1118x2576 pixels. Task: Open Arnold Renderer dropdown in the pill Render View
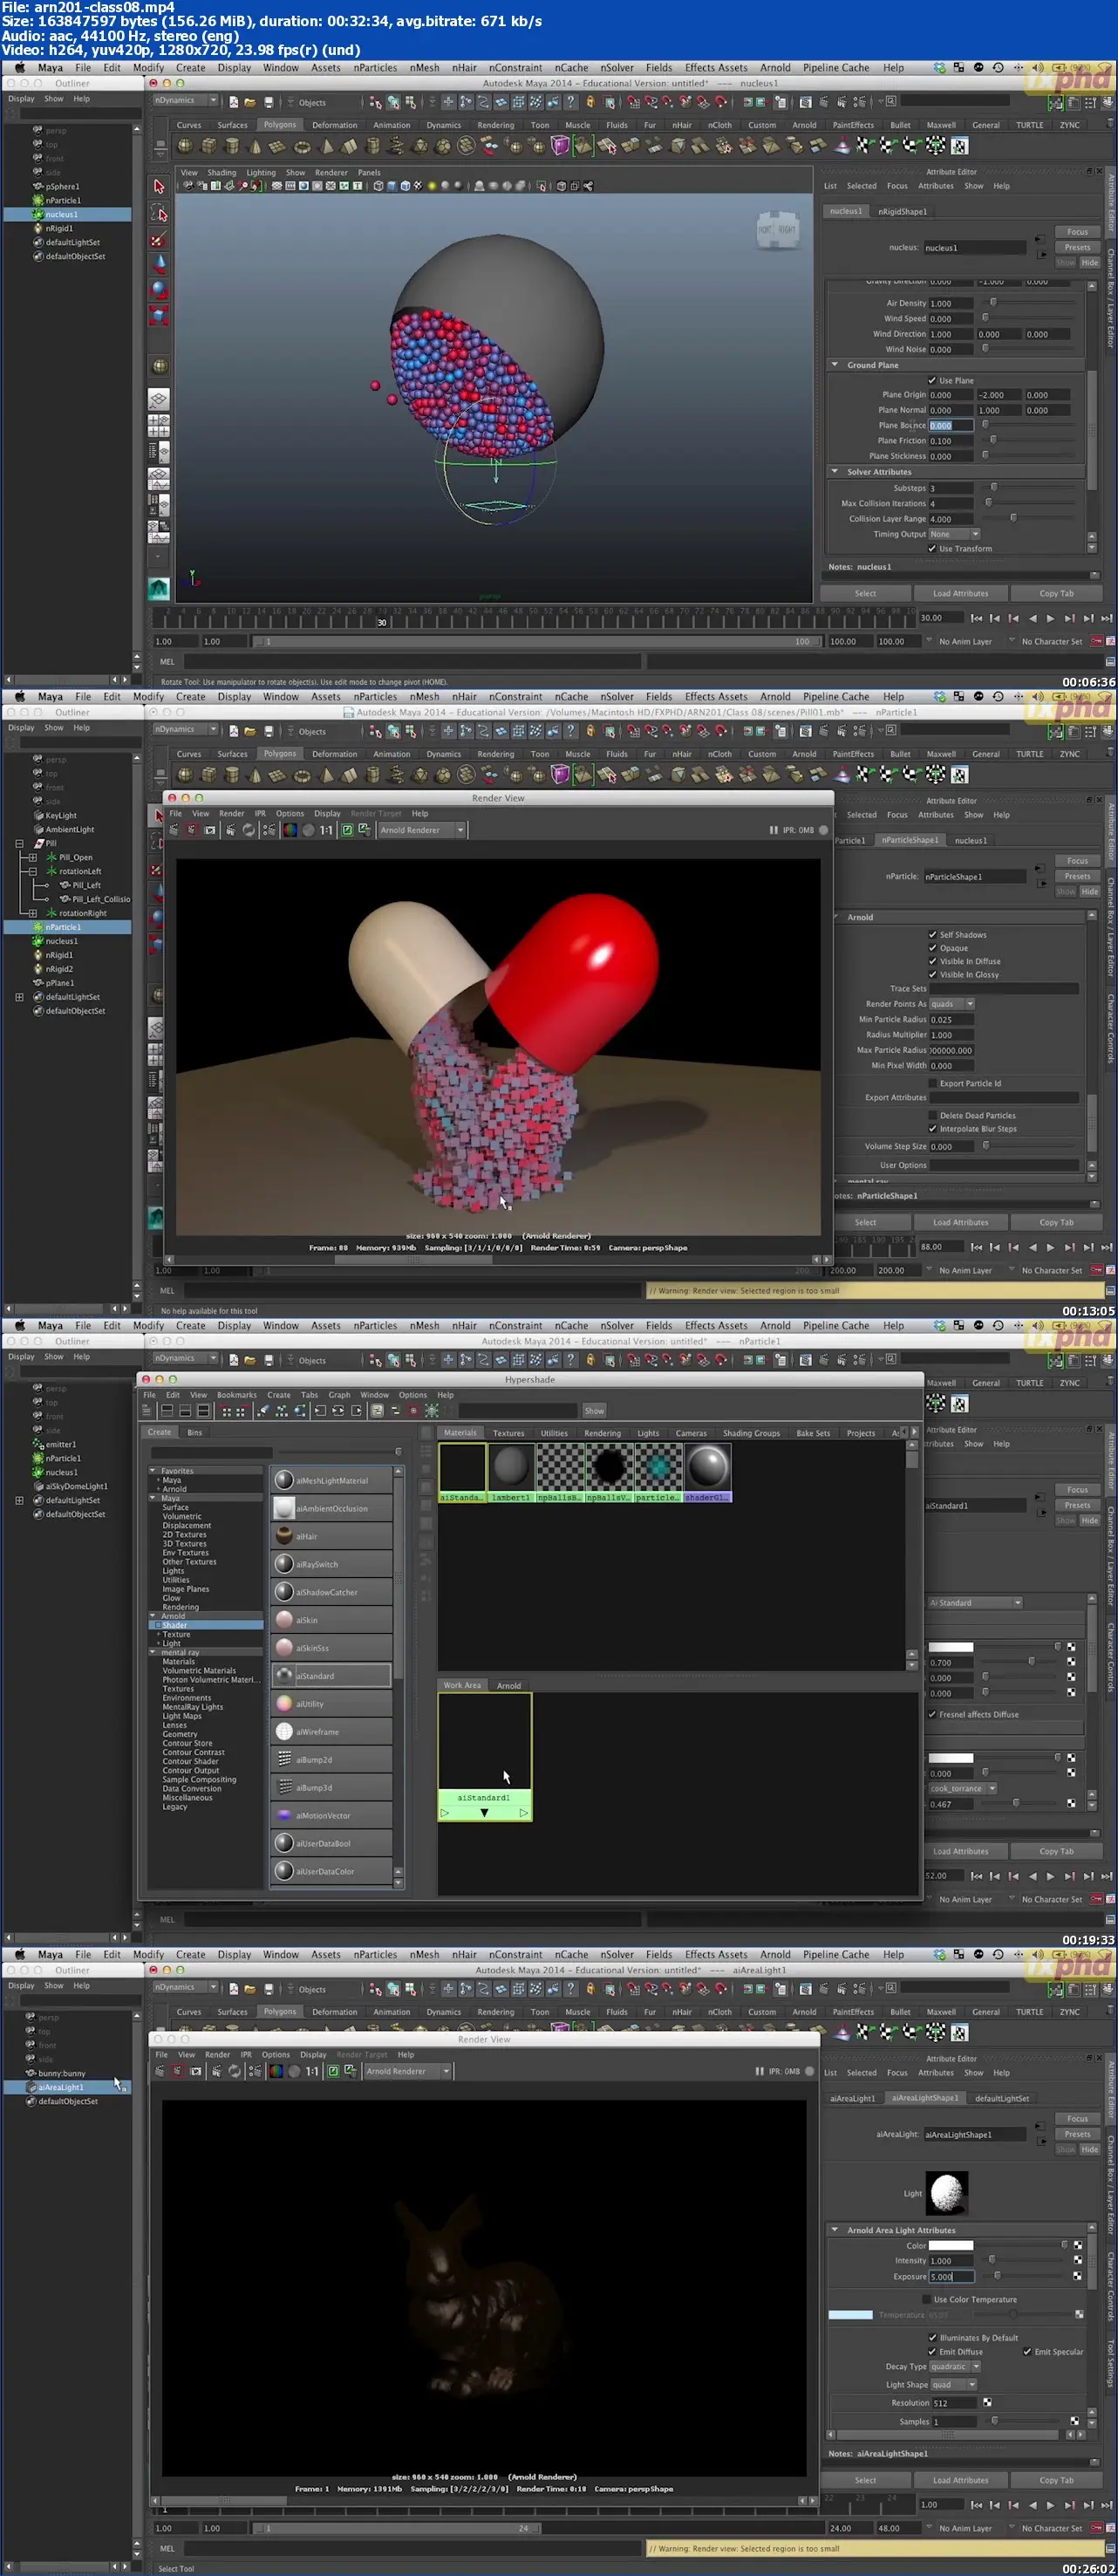(x=422, y=830)
